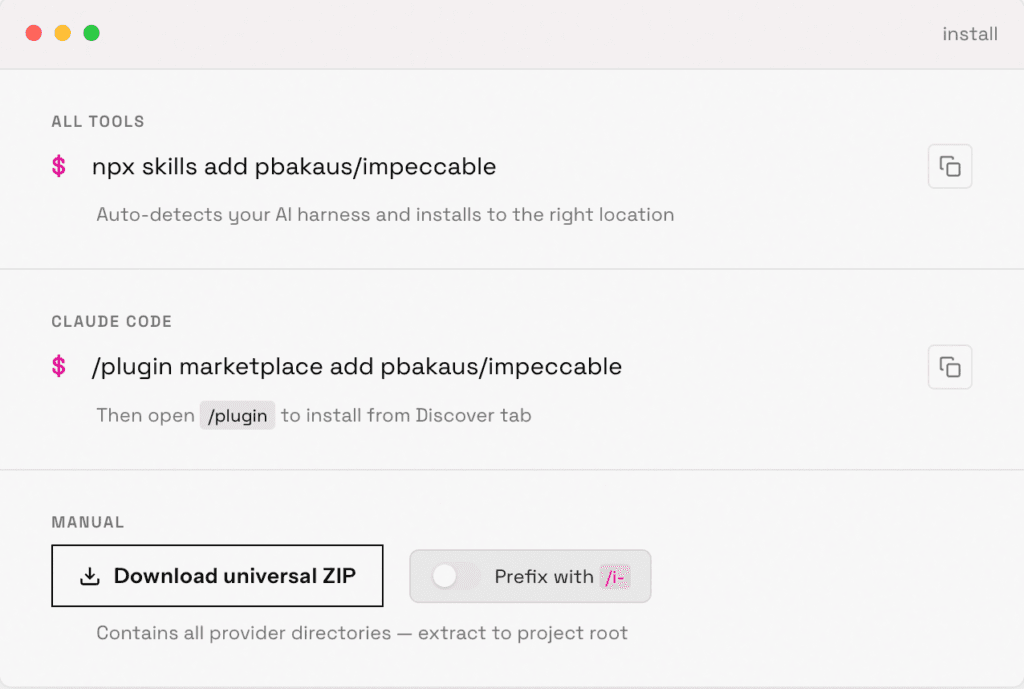Image resolution: width=1024 pixels, height=689 pixels.
Task: Click the install title in window header
Action: pyautogui.click(x=970, y=34)
